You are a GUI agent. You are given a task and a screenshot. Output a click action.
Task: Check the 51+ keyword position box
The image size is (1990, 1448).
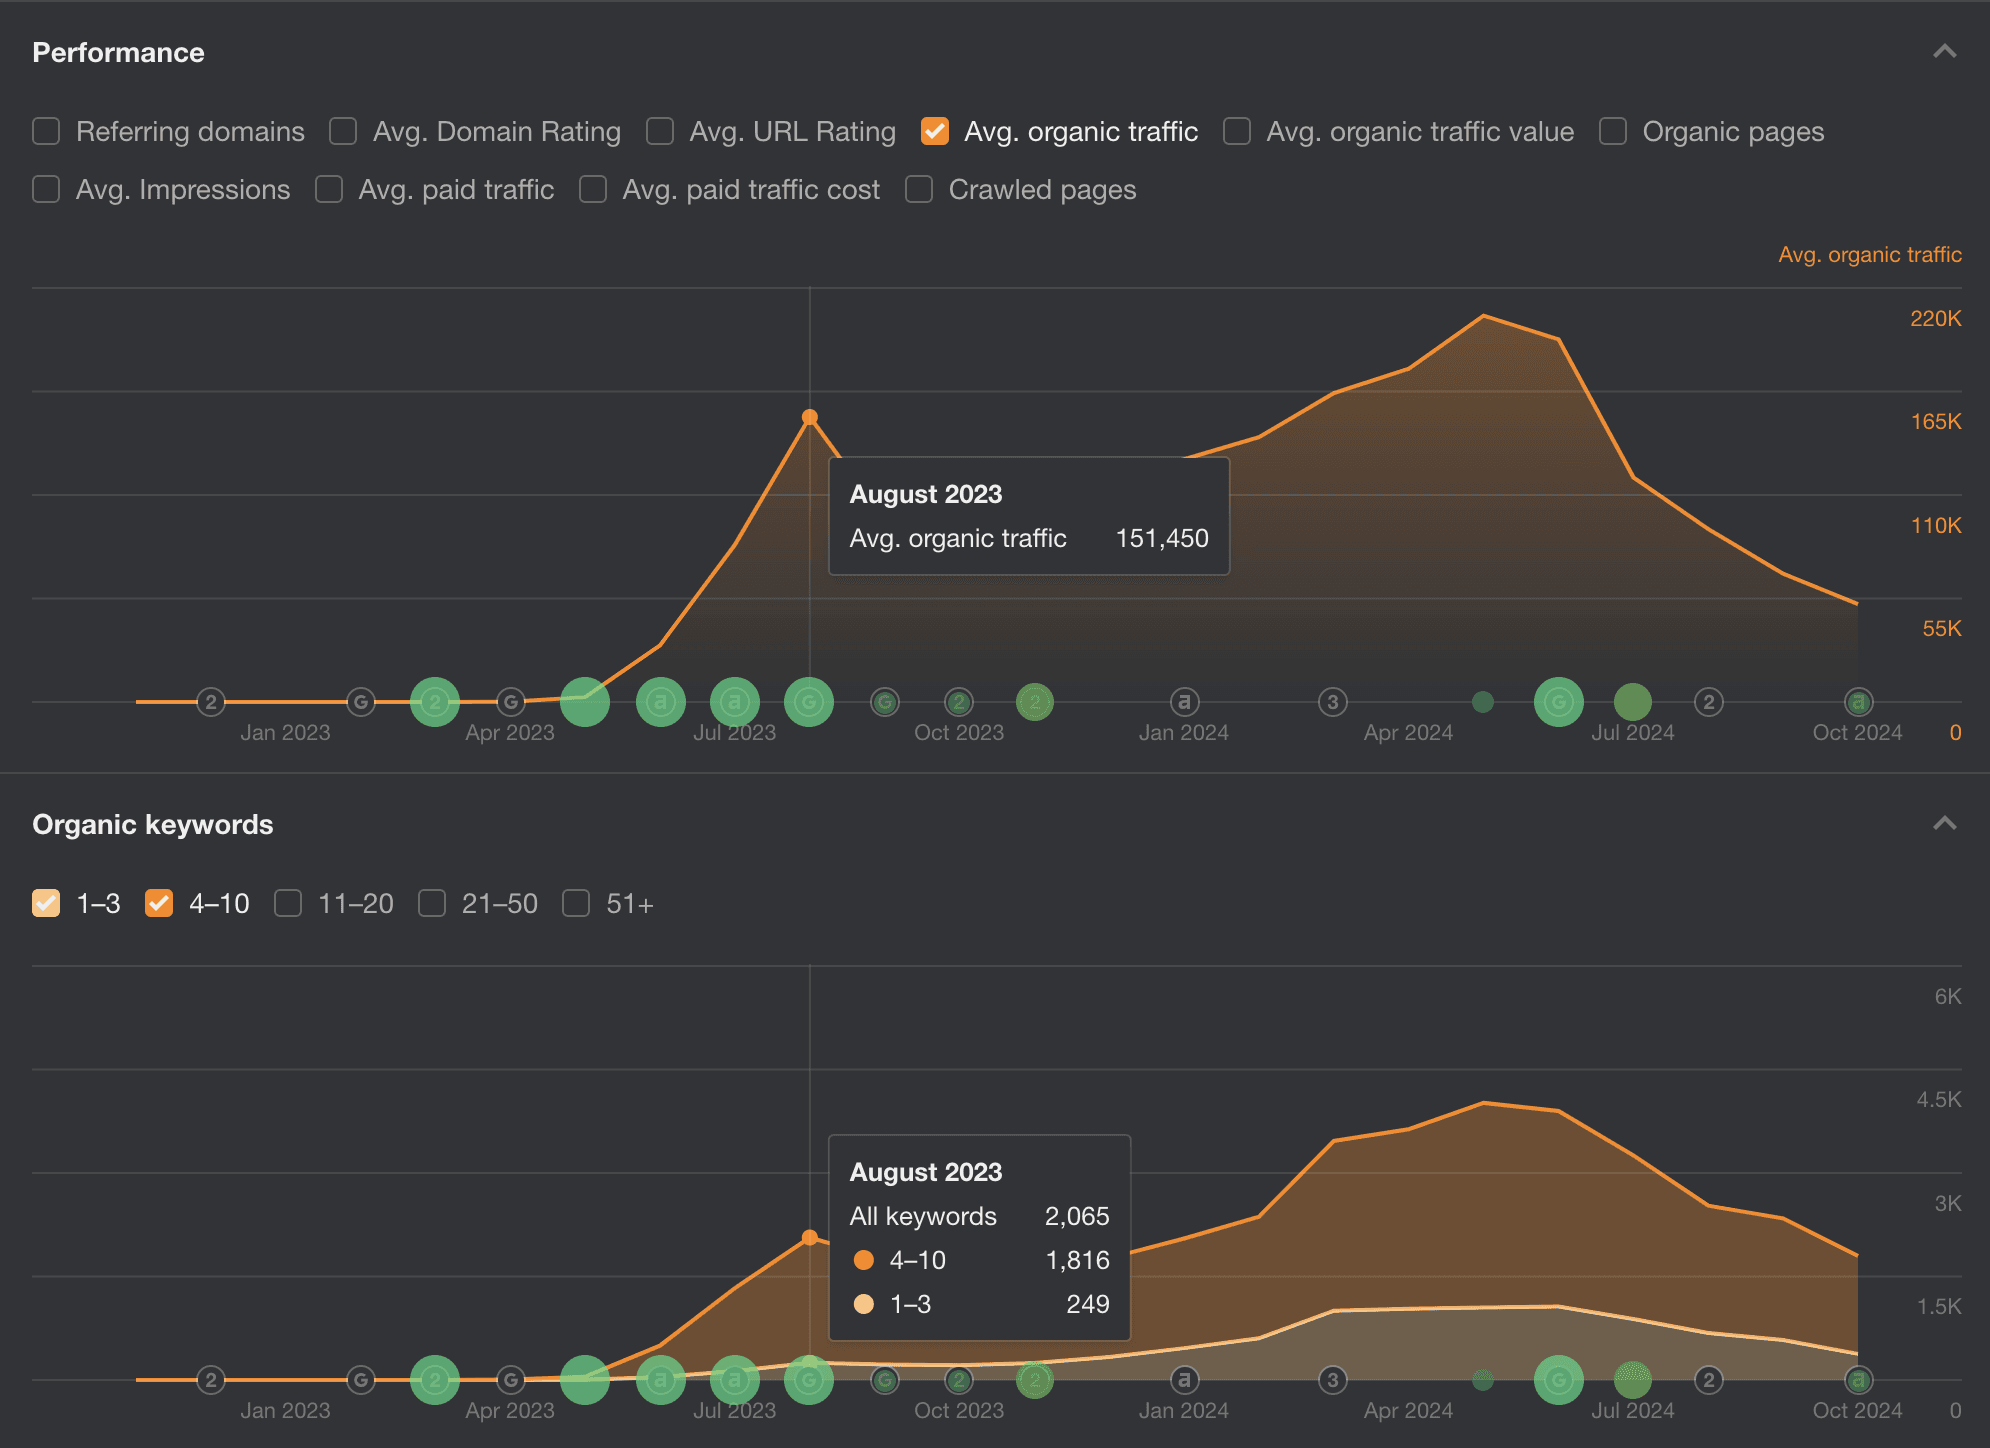[576, 903]
